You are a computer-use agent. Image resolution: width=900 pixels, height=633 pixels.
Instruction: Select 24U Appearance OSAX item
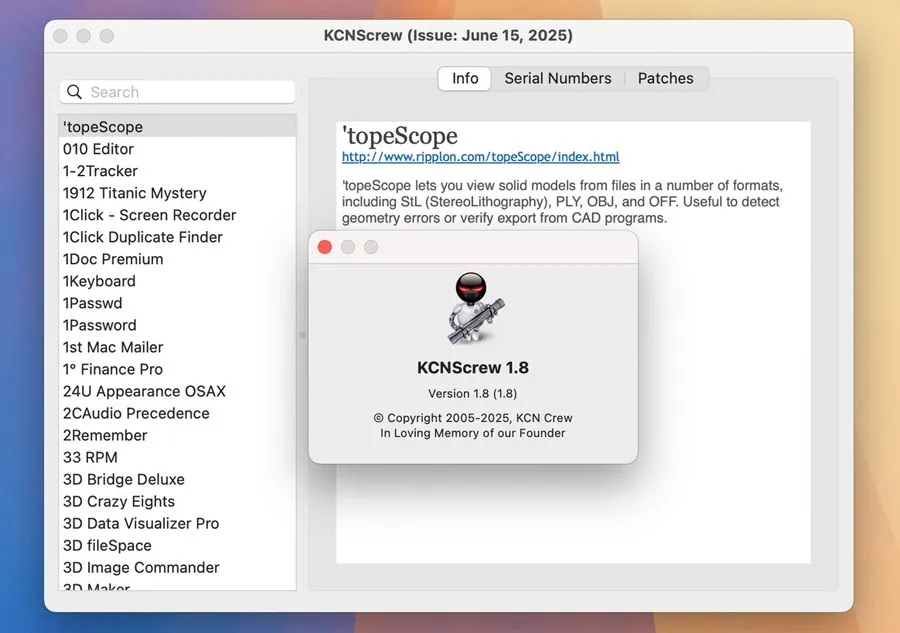click(144, 391)
